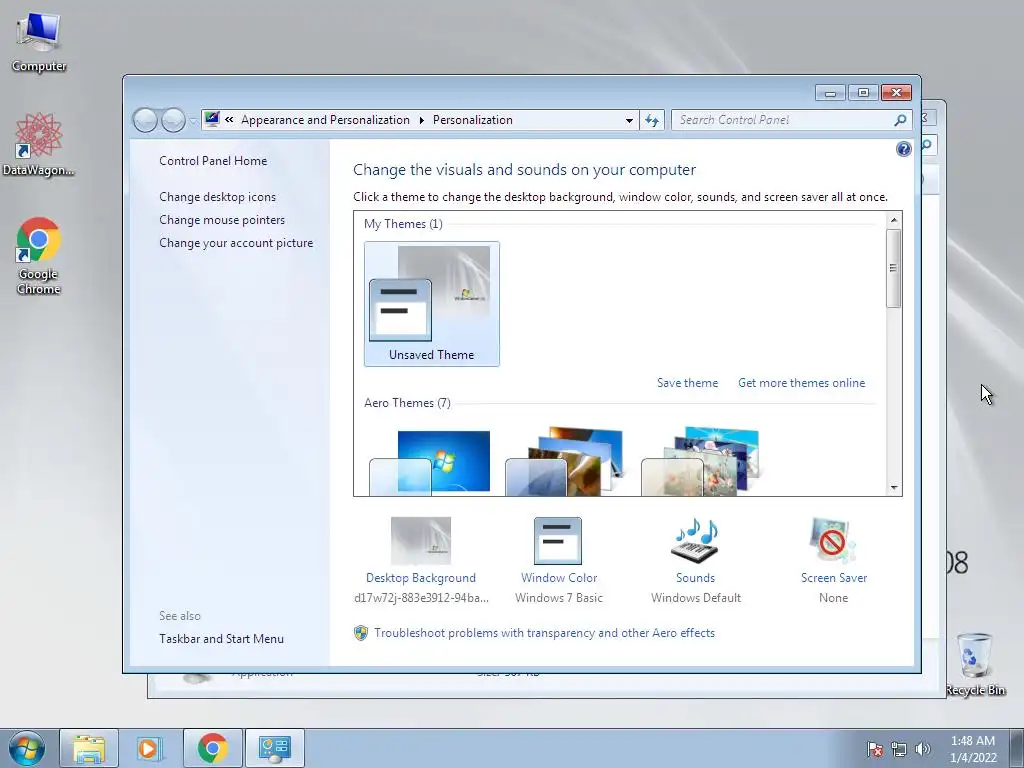Open the Desktop Background icon
Screen dimensions: 1024x768
point(421,541)
